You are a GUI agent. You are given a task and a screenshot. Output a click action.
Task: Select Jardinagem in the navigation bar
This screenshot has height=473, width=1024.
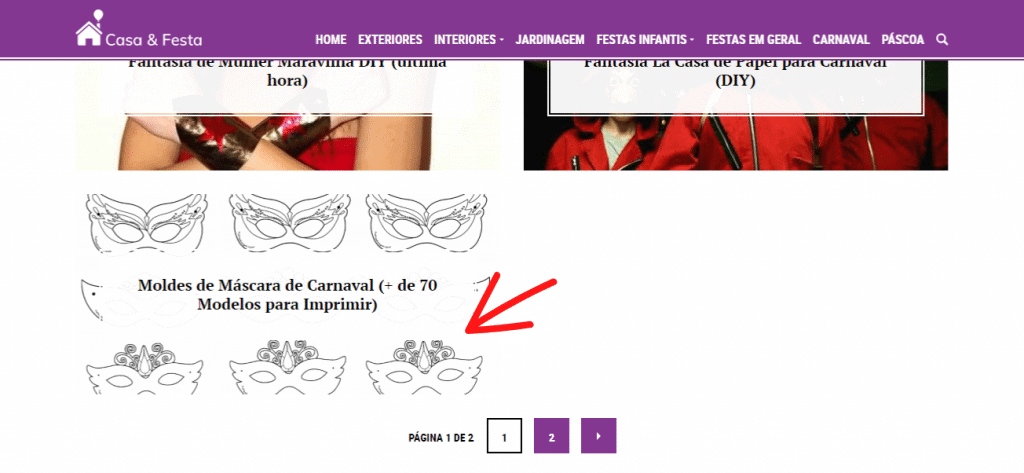tap(550, 39)
